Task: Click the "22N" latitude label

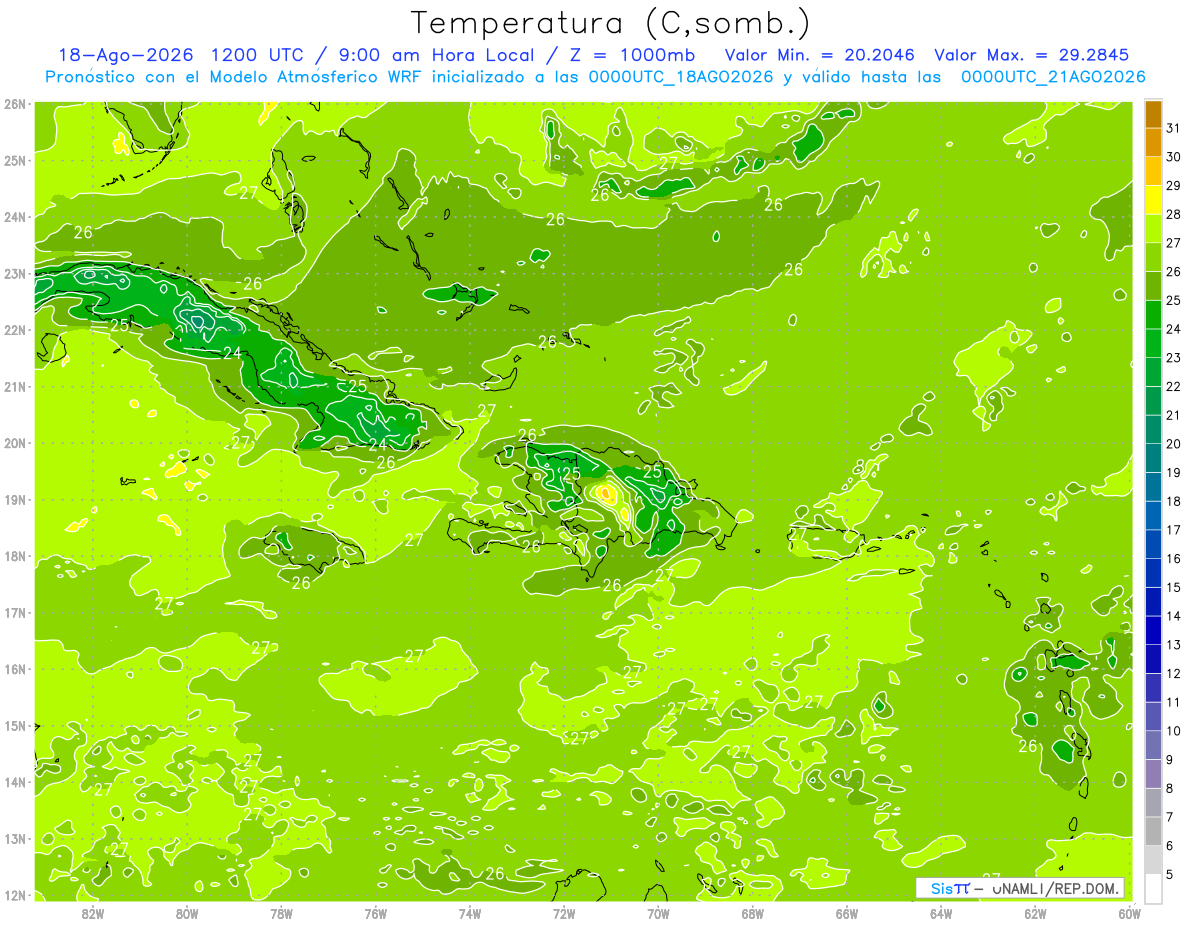Action: pos(15,330)
